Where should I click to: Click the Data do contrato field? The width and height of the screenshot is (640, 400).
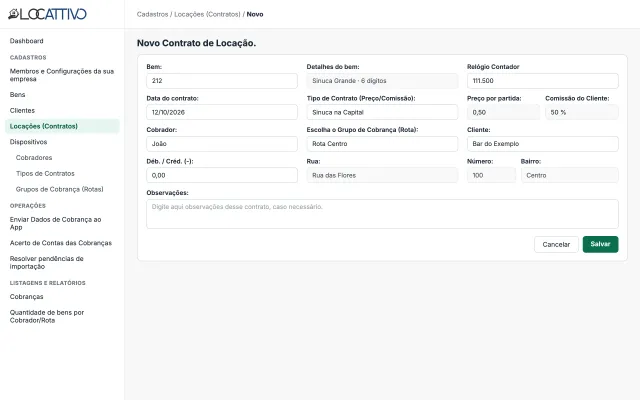222,112
